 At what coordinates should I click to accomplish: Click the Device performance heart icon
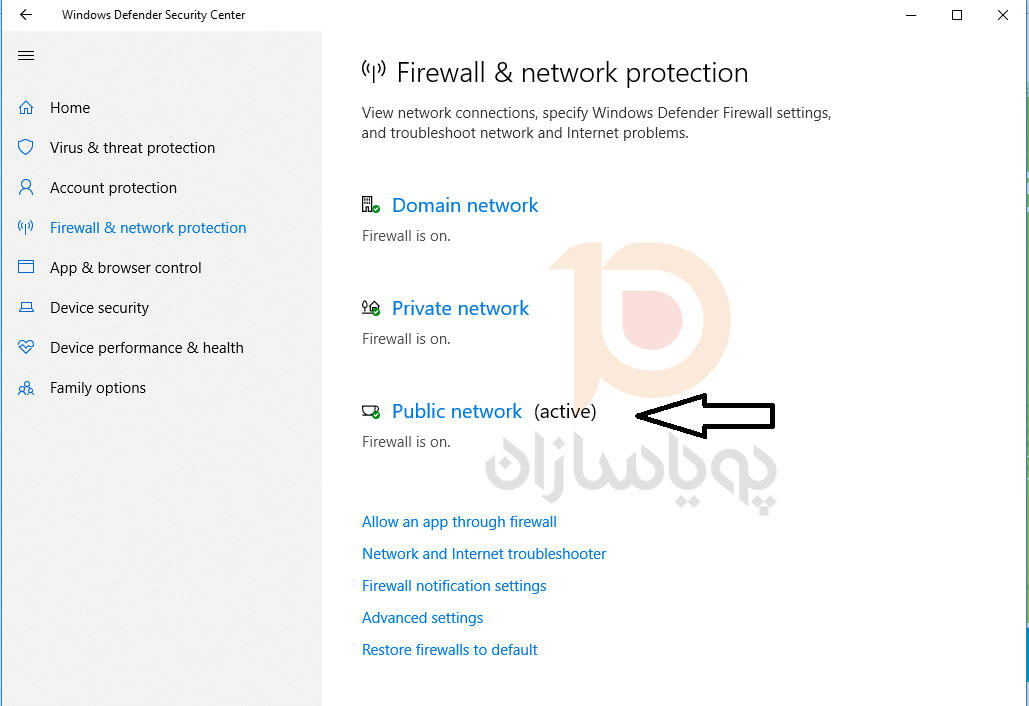click(x=26, y=347)
